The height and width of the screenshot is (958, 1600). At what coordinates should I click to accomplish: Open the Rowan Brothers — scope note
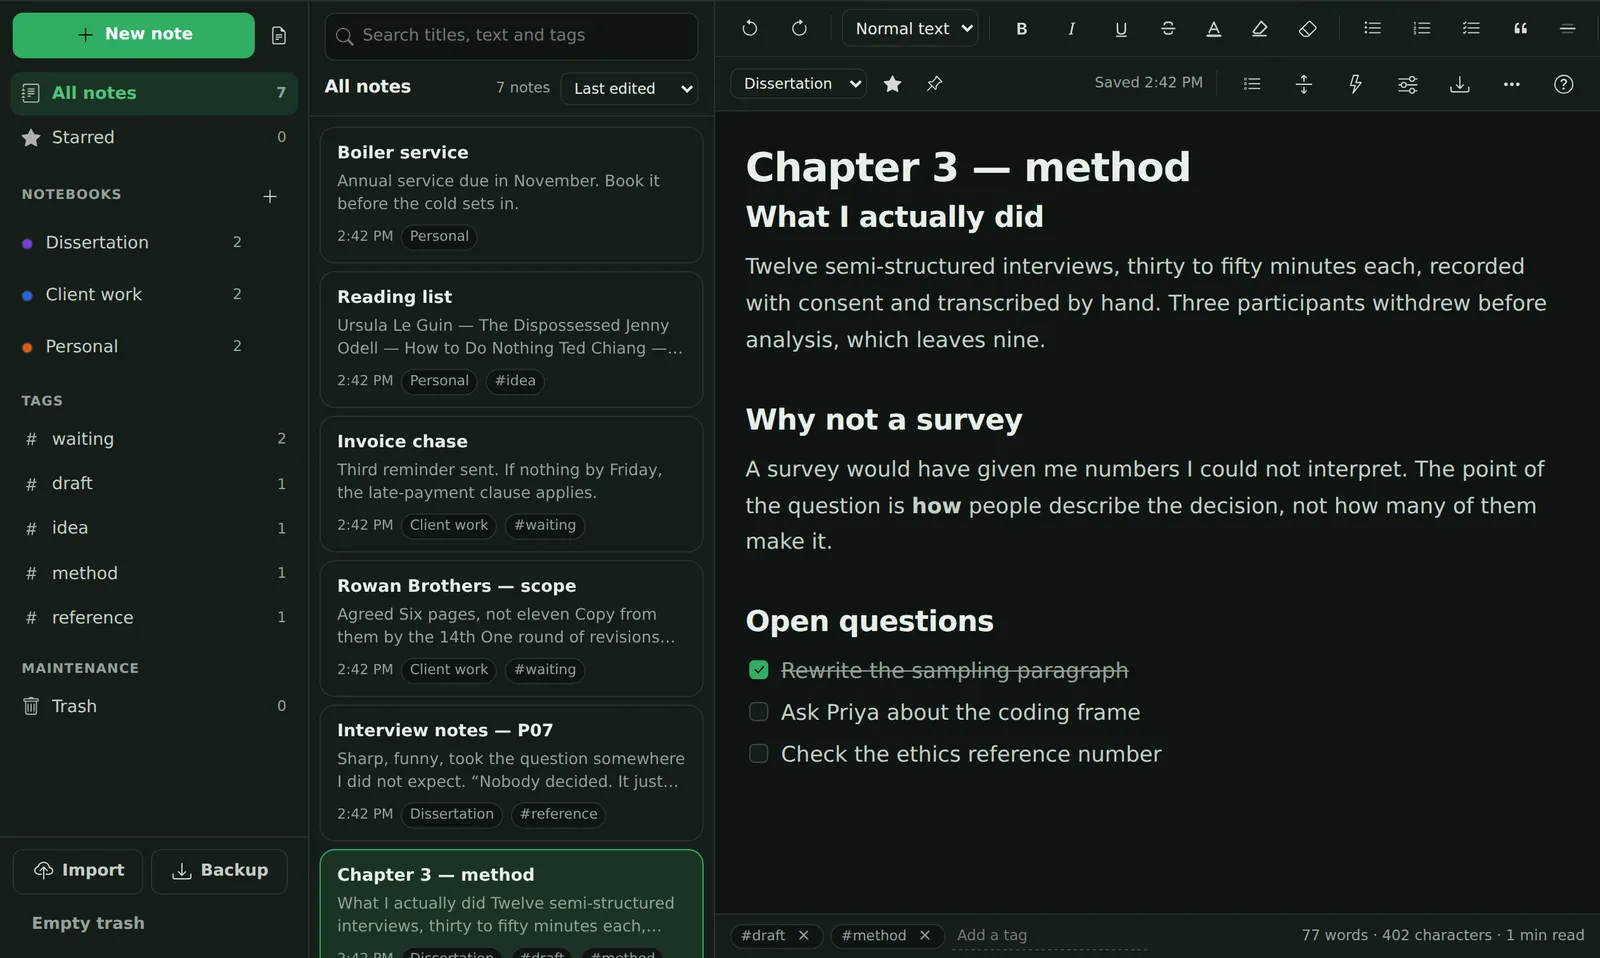pyautogui.click(x=511, y=628)
